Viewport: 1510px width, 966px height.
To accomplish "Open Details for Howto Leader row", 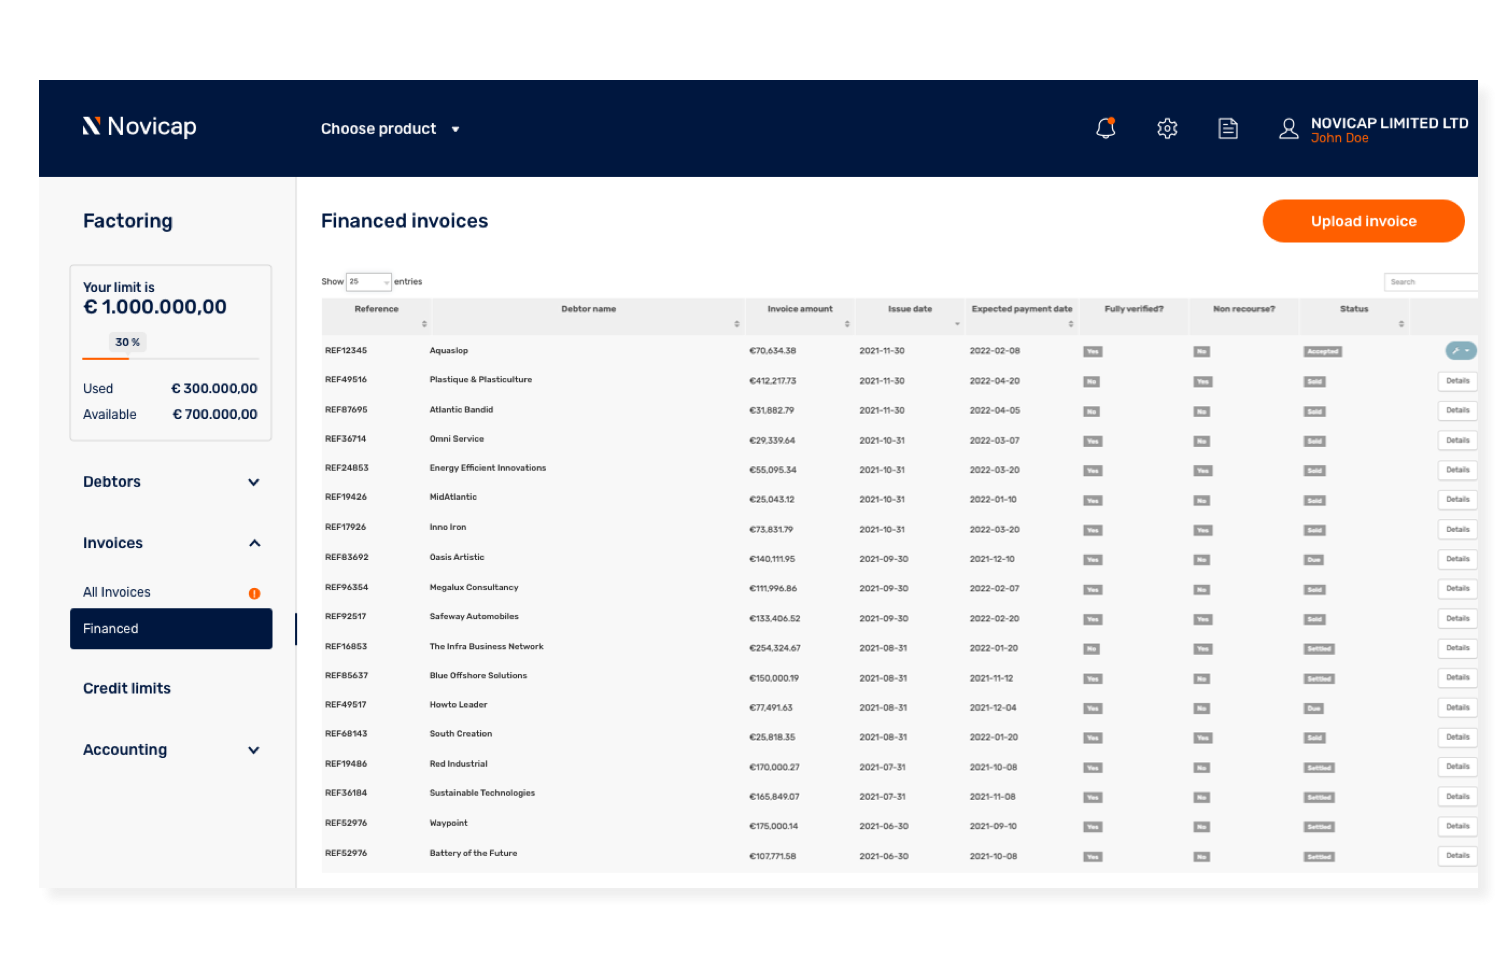I will click(x=1458, y=708).
